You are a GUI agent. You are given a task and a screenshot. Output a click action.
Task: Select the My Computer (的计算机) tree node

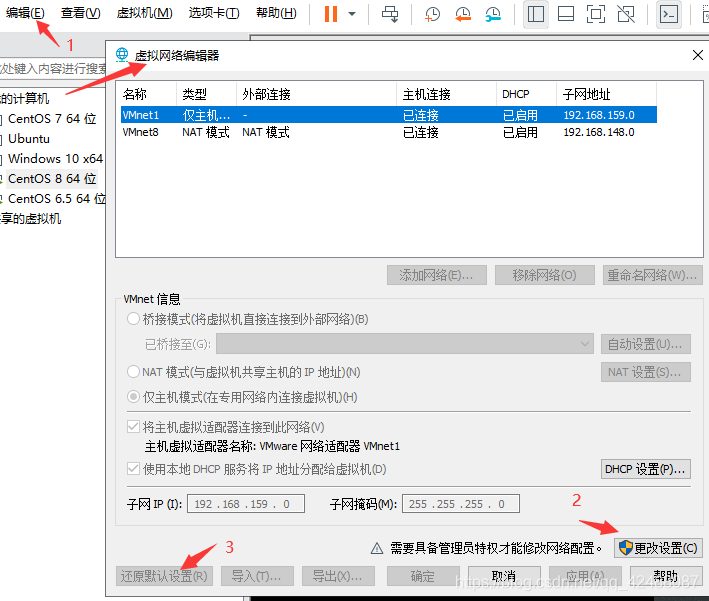[24, 98]
